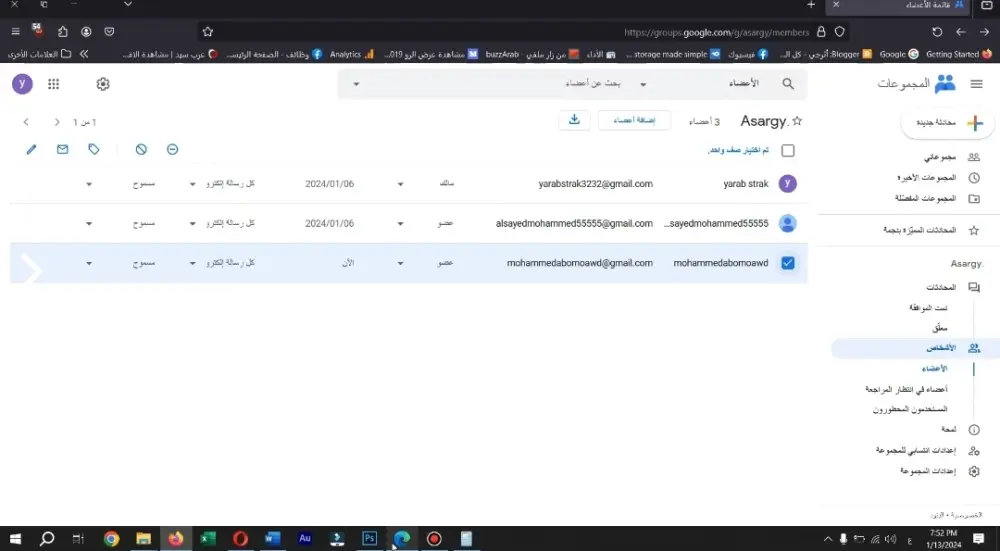
Task: Open Excel from the taskbar
Action: click(x=208, y=539)
